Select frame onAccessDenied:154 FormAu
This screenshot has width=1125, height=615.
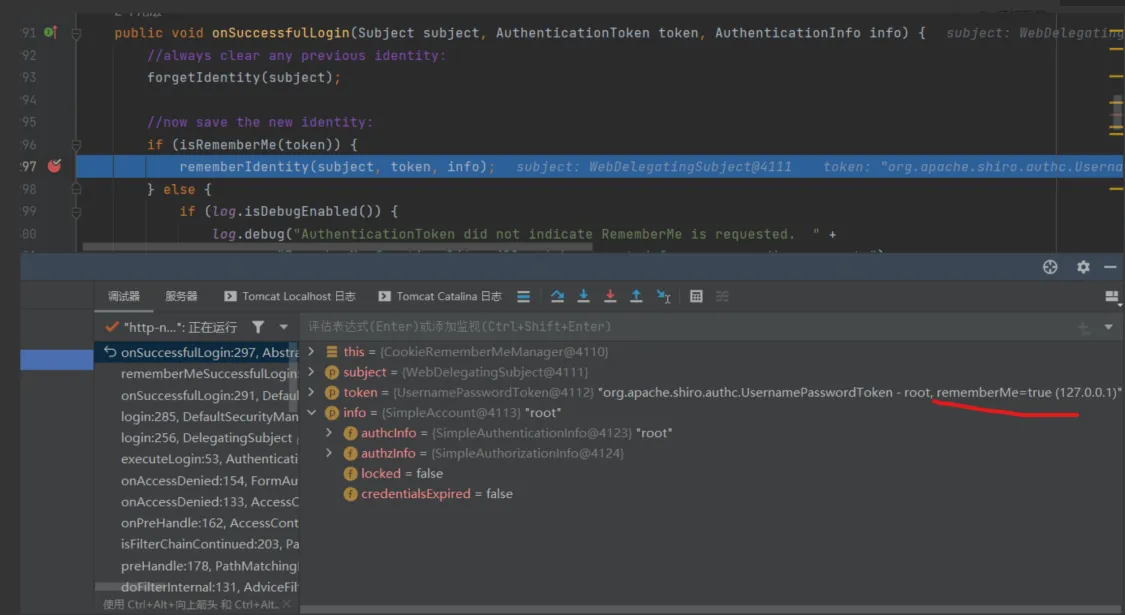point(197,480)
